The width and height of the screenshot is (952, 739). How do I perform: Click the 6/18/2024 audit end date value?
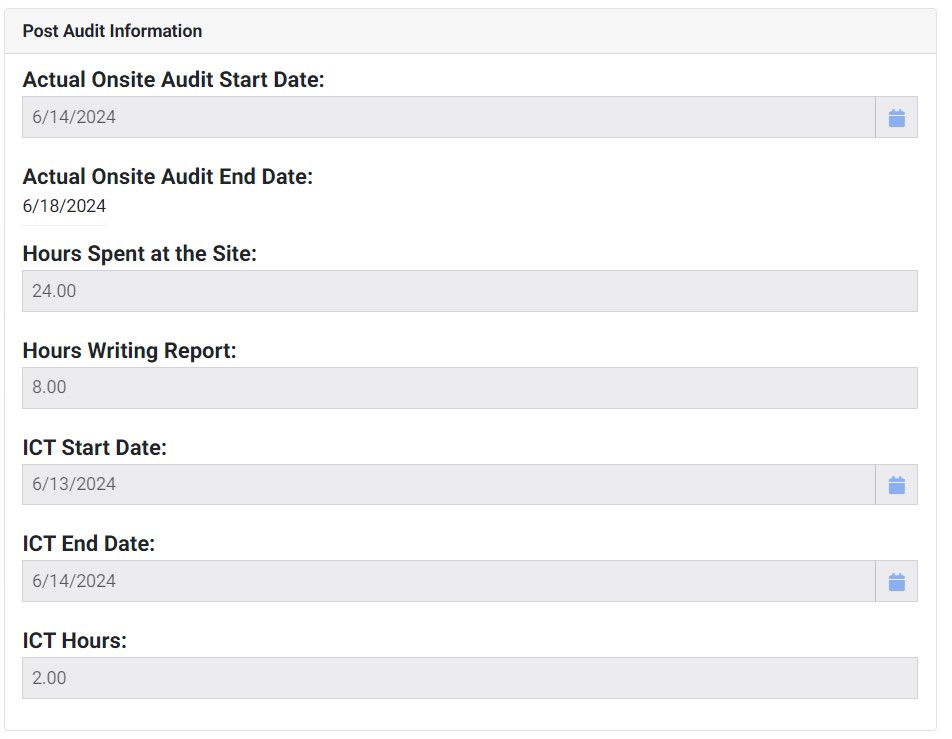pos(64,207)
